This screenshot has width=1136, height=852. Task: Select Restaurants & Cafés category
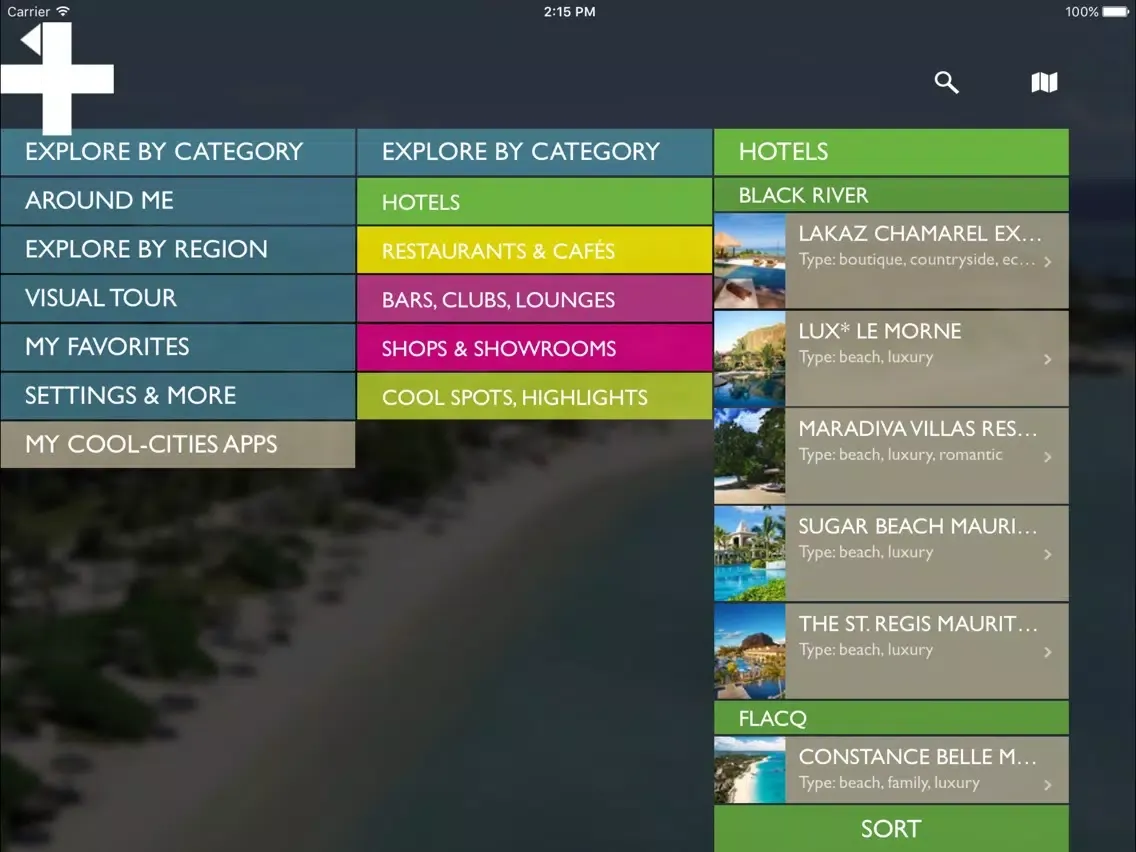click(x=535, y=250)
